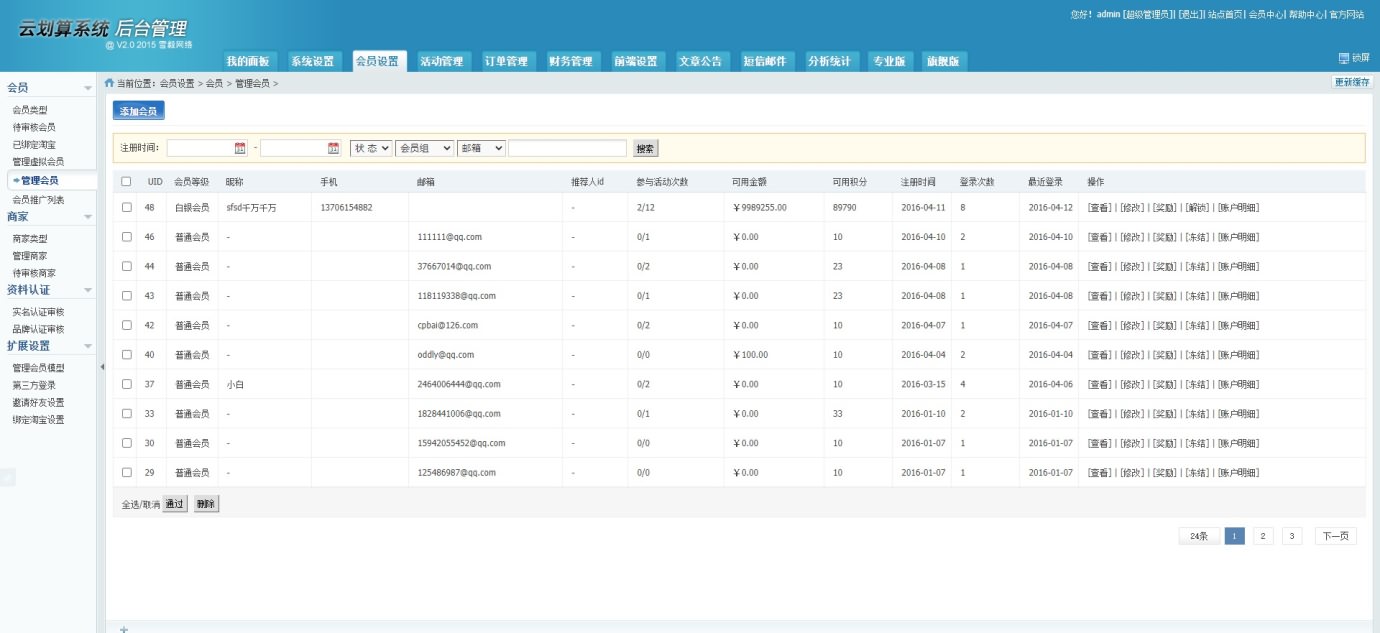This screenshot has width=1380, height=633.
Task: Collapse the 商家 sidebar section arrow
Action: pyautogui.click(x=88, y=217)
